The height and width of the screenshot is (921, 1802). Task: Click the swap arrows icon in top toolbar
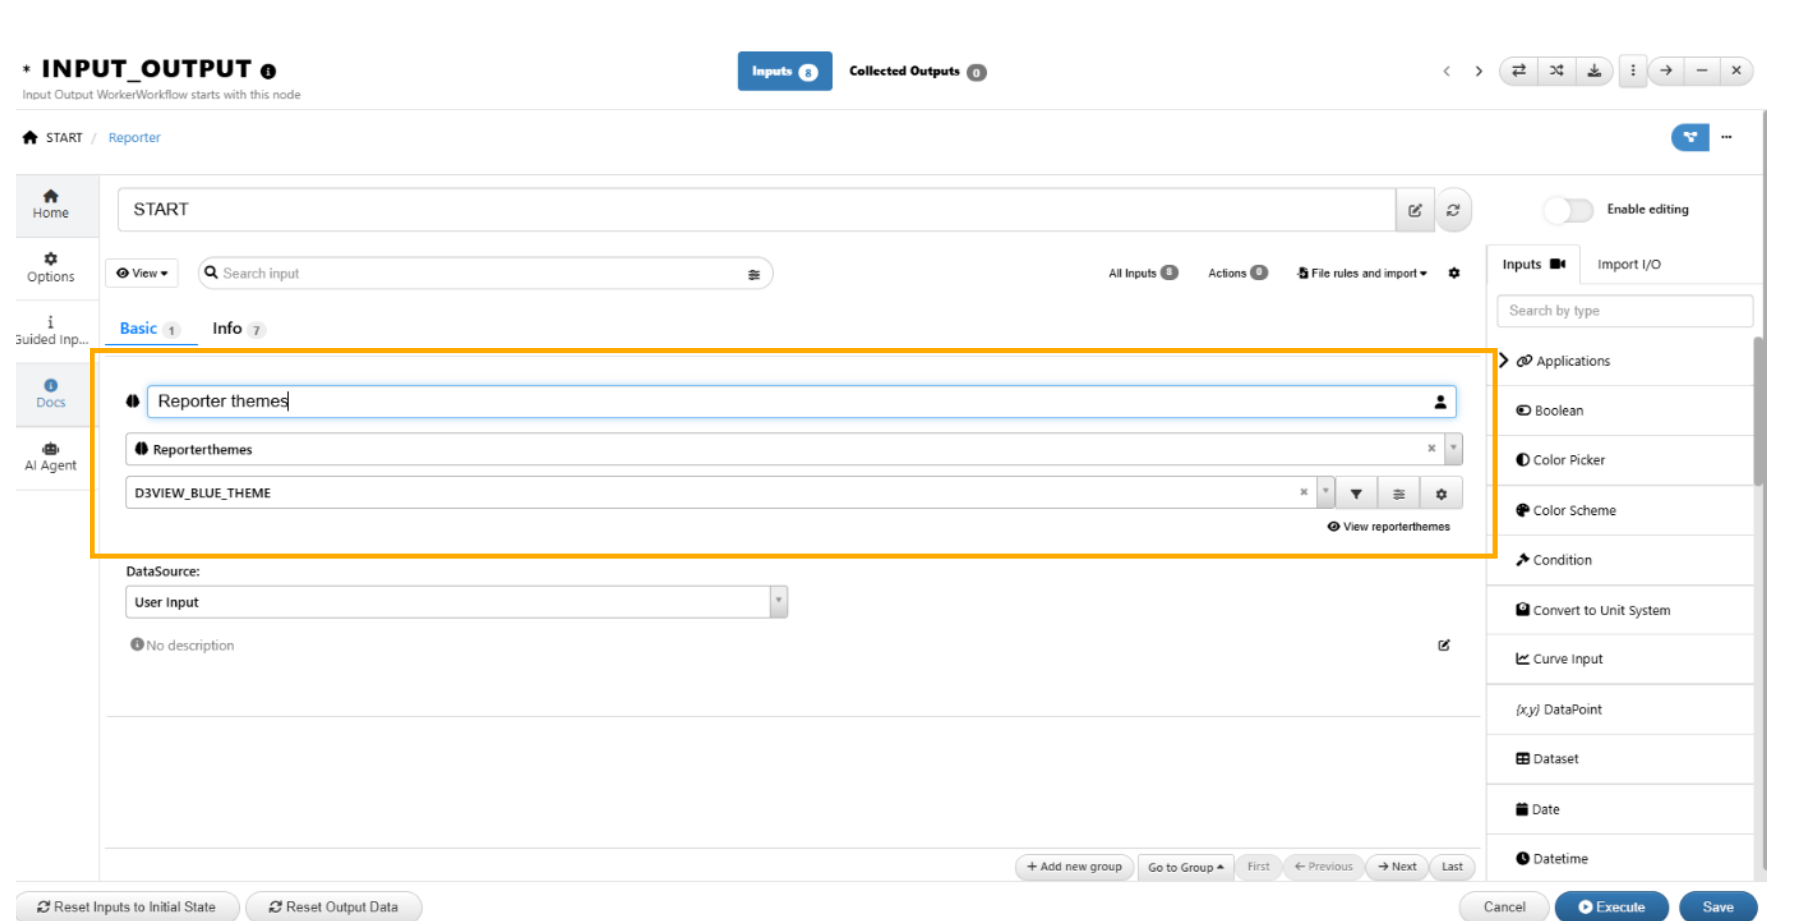click(x=1518, y=71)
